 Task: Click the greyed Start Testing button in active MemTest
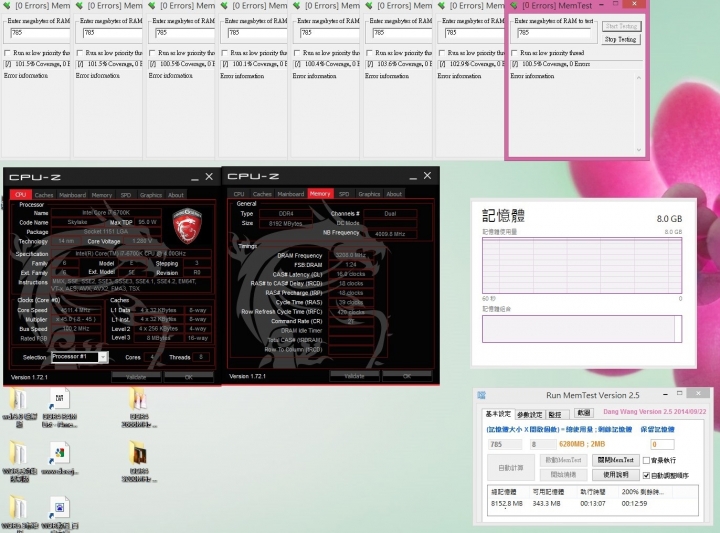coord(620,26)
